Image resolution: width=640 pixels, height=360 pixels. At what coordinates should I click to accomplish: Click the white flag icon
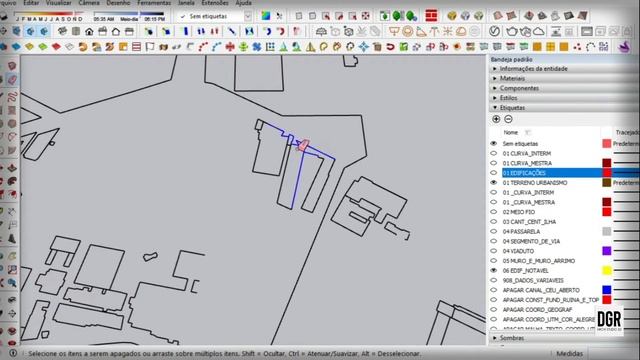click(x=150, y=47)
